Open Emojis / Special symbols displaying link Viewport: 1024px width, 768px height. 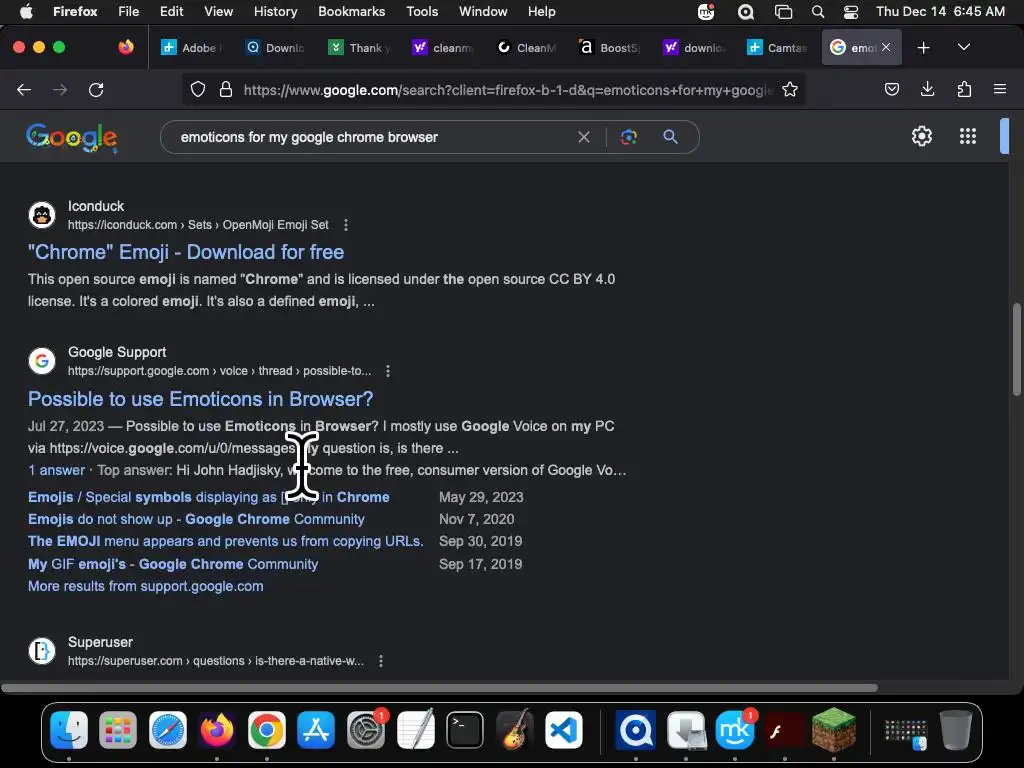pos(208,497)
